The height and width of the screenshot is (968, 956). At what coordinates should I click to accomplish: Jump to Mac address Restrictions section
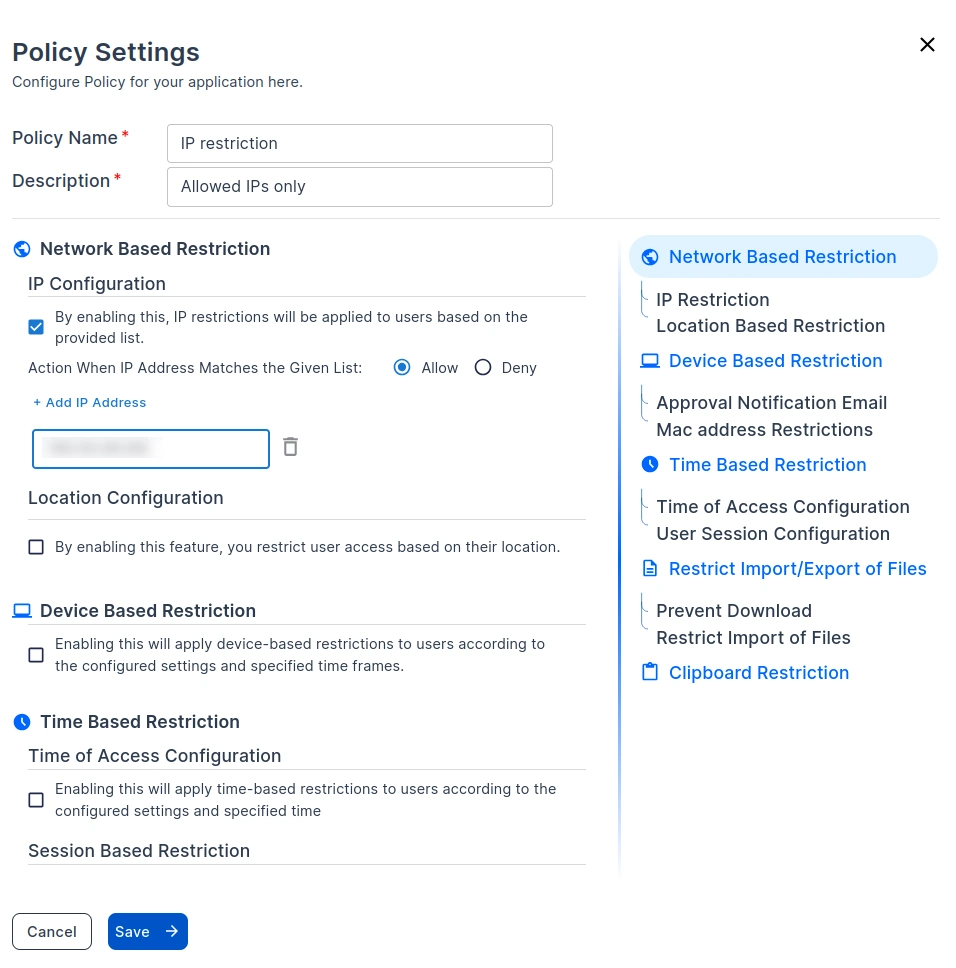[764, 430]
